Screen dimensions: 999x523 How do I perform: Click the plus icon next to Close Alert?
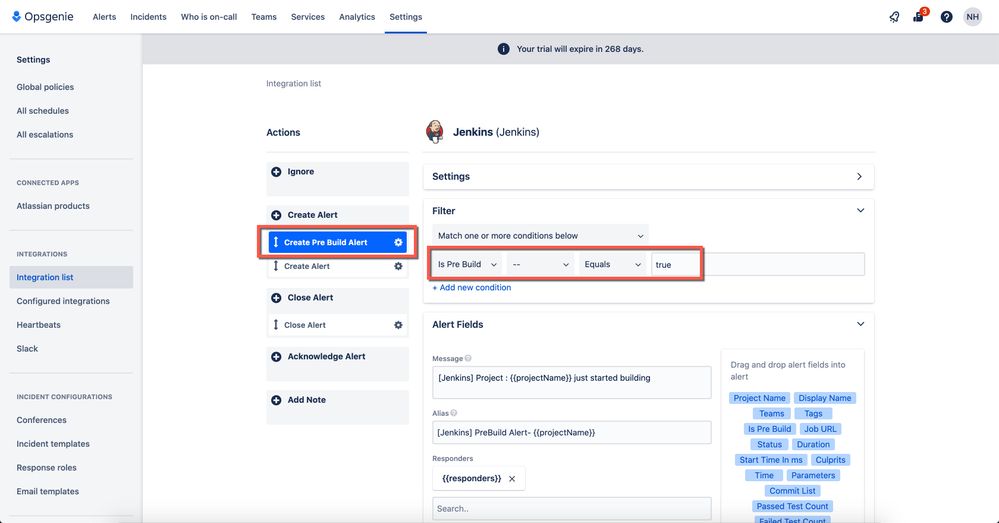[276, 297]
